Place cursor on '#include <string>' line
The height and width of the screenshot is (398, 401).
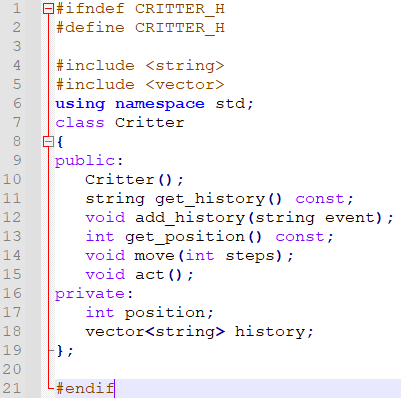tap(140, 66)
